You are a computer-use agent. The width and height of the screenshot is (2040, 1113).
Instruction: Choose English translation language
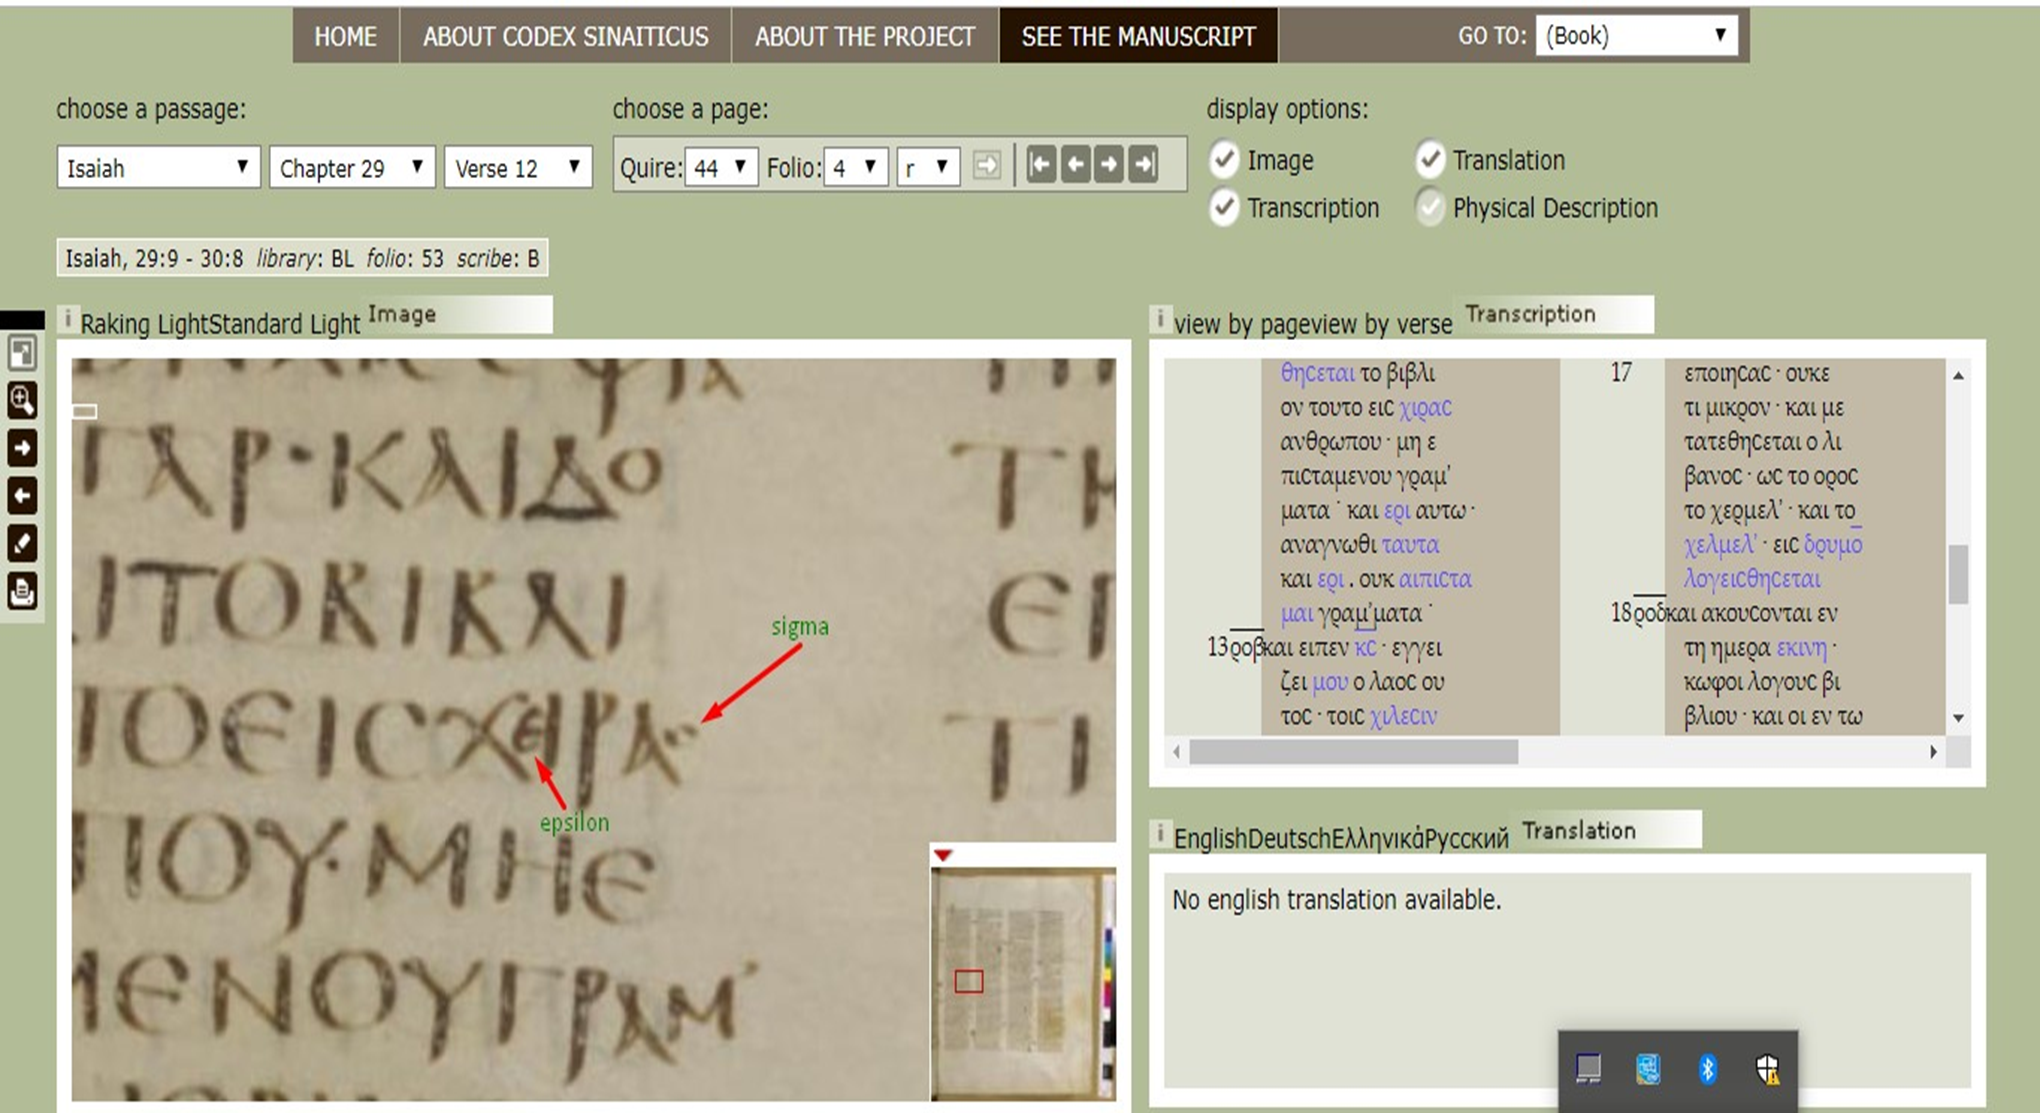point(1211,838)
